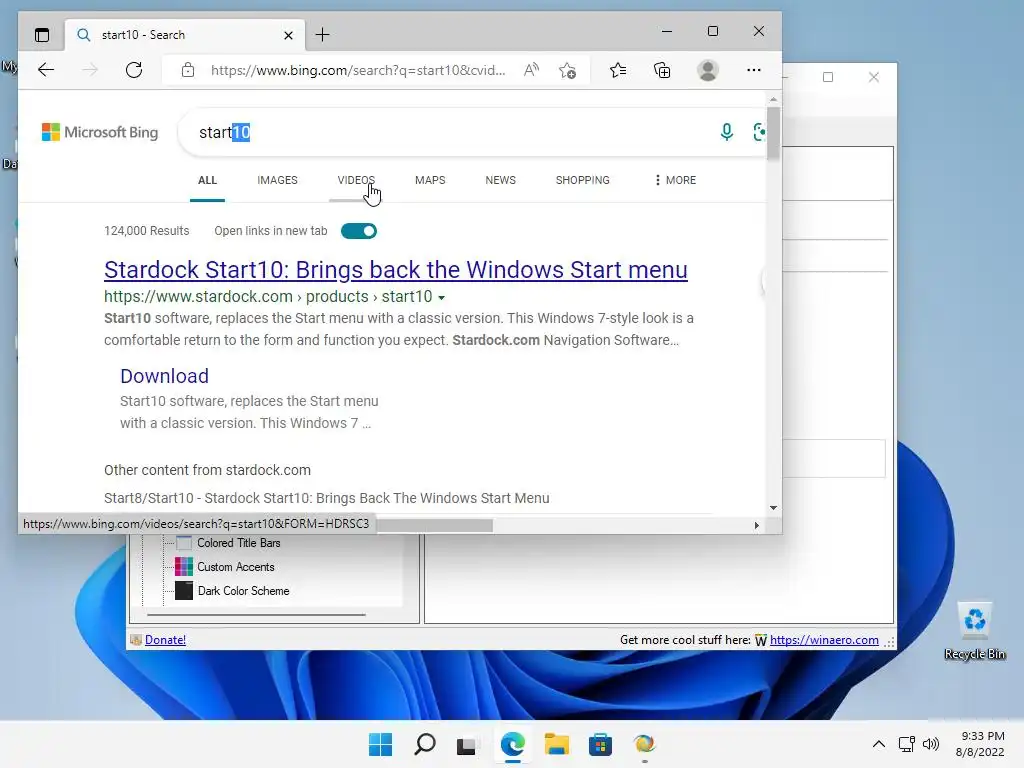Image resolution: width=1024 pixels, height=768 pixels.
Task: Switch to SHOPPING results tab
Action: (583, 180)
